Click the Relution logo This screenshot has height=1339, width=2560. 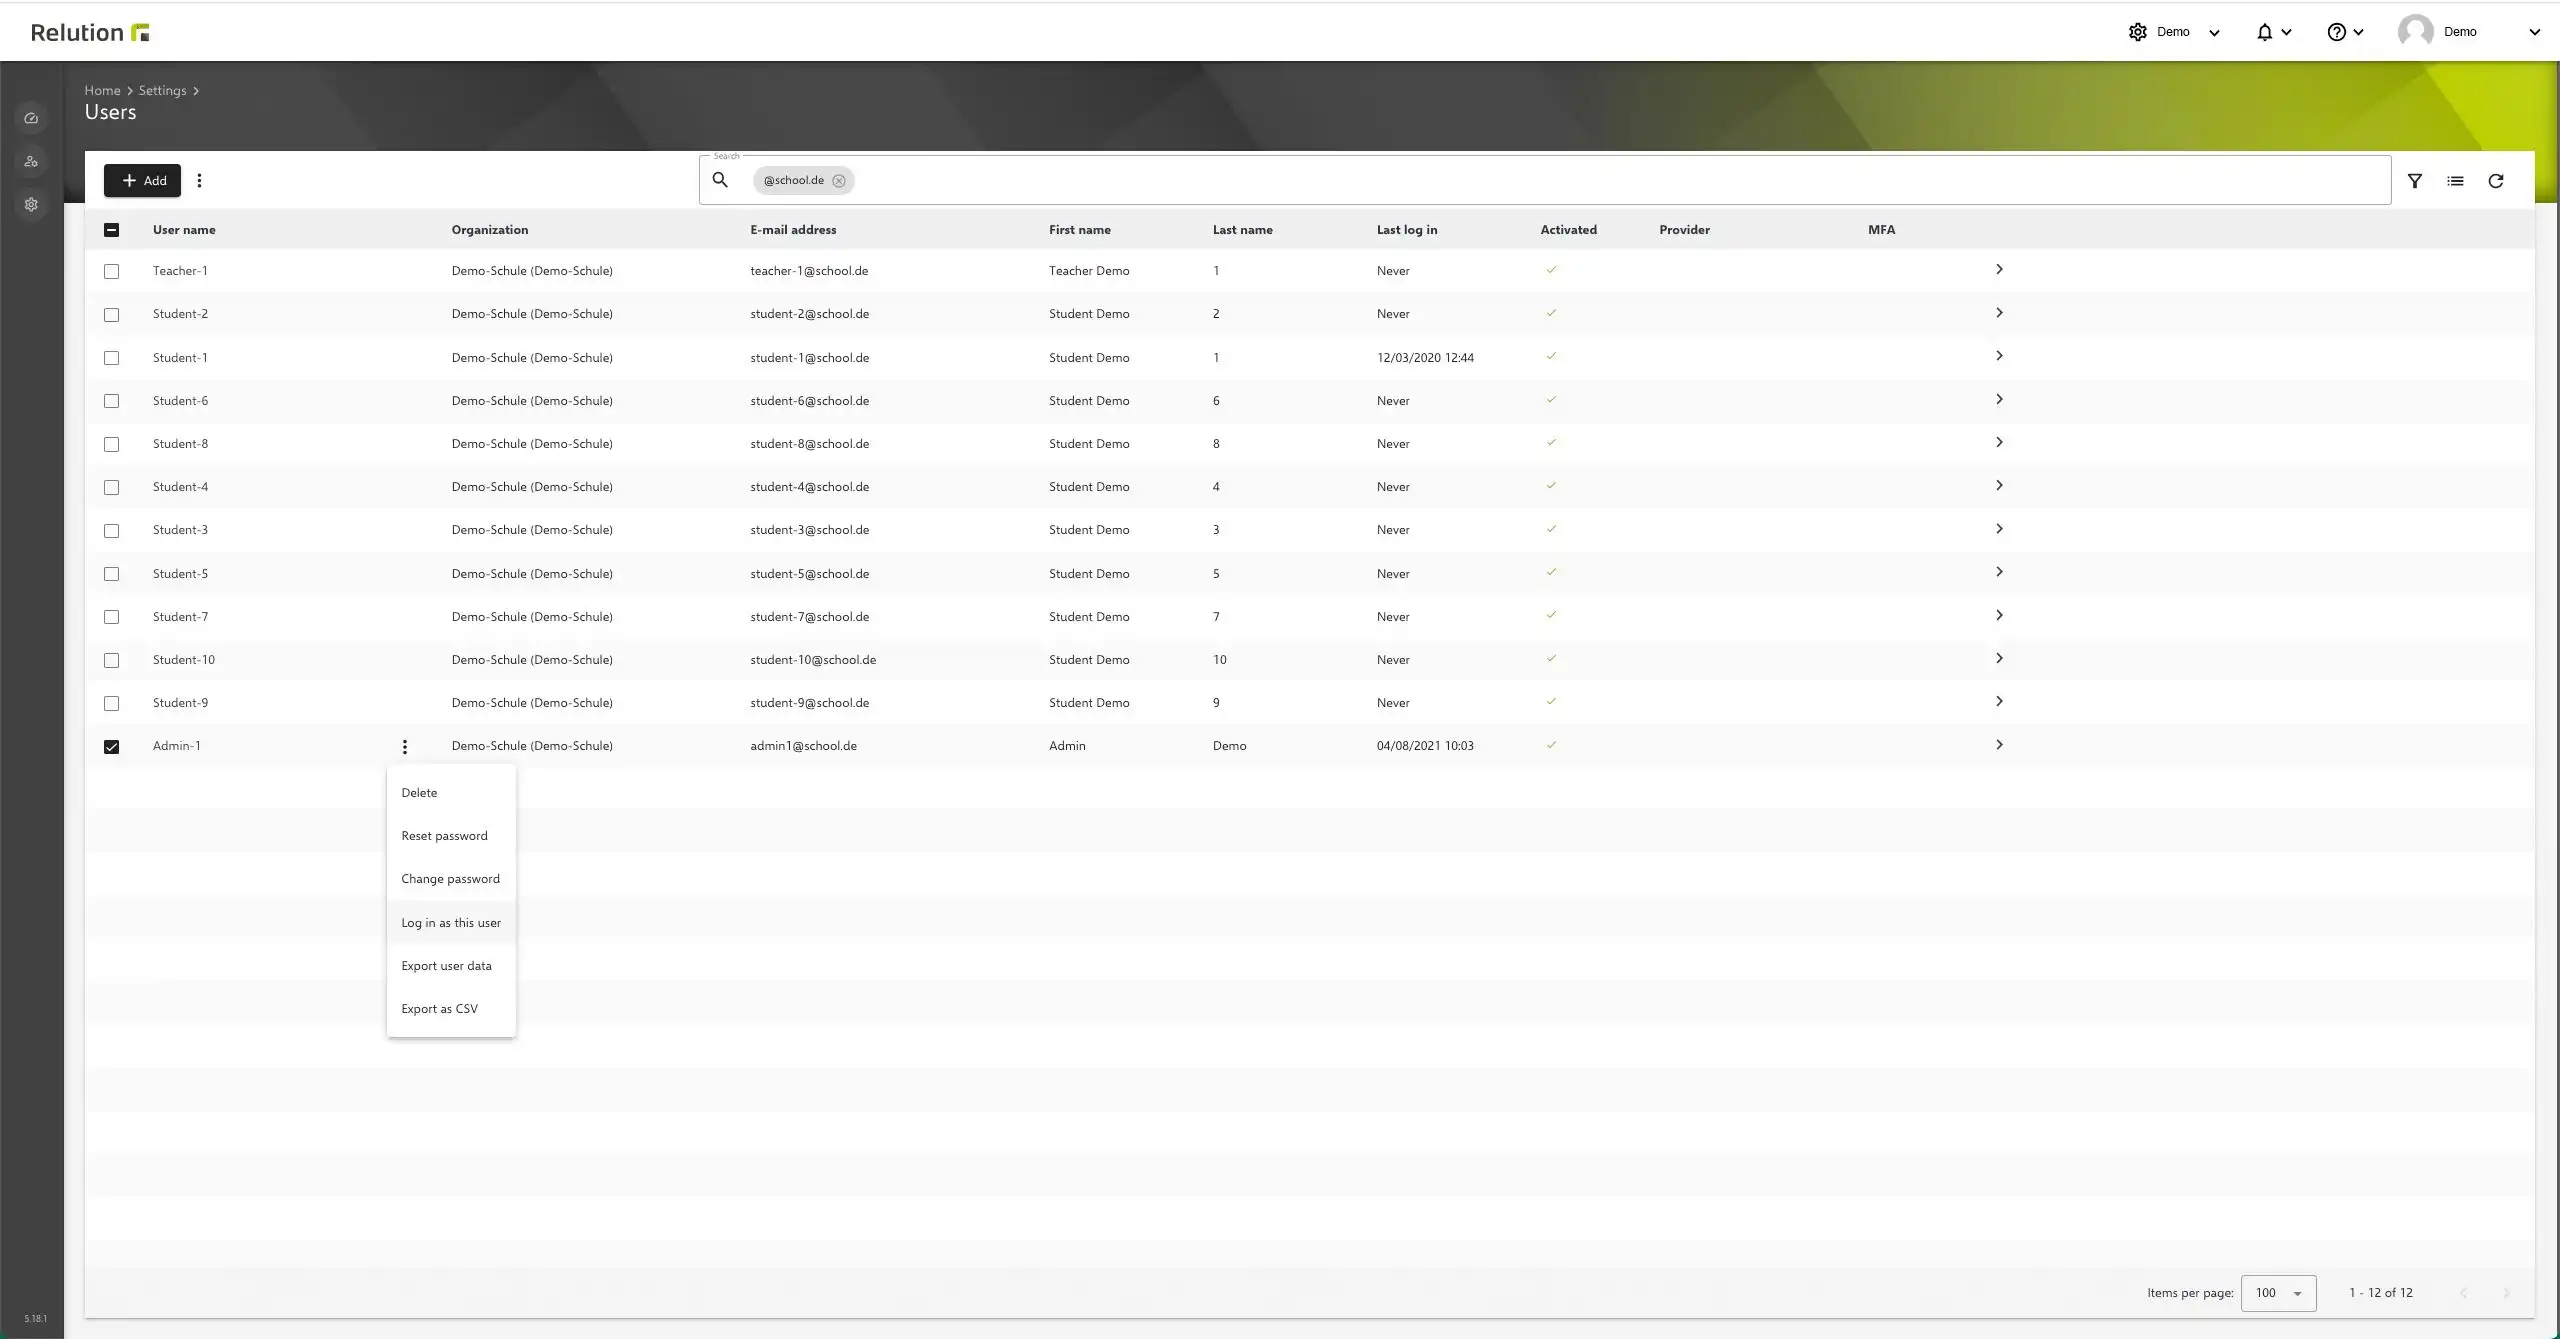tap(90, 32)
